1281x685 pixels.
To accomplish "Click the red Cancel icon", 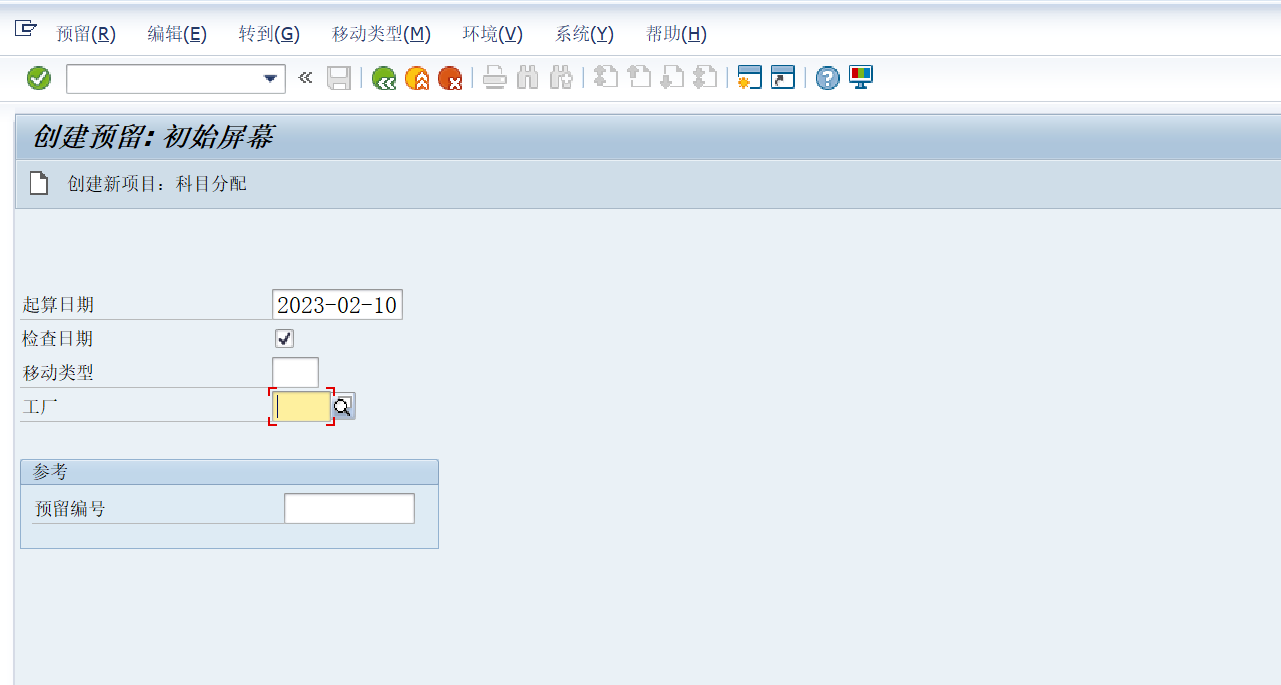I will pos(450,78).
